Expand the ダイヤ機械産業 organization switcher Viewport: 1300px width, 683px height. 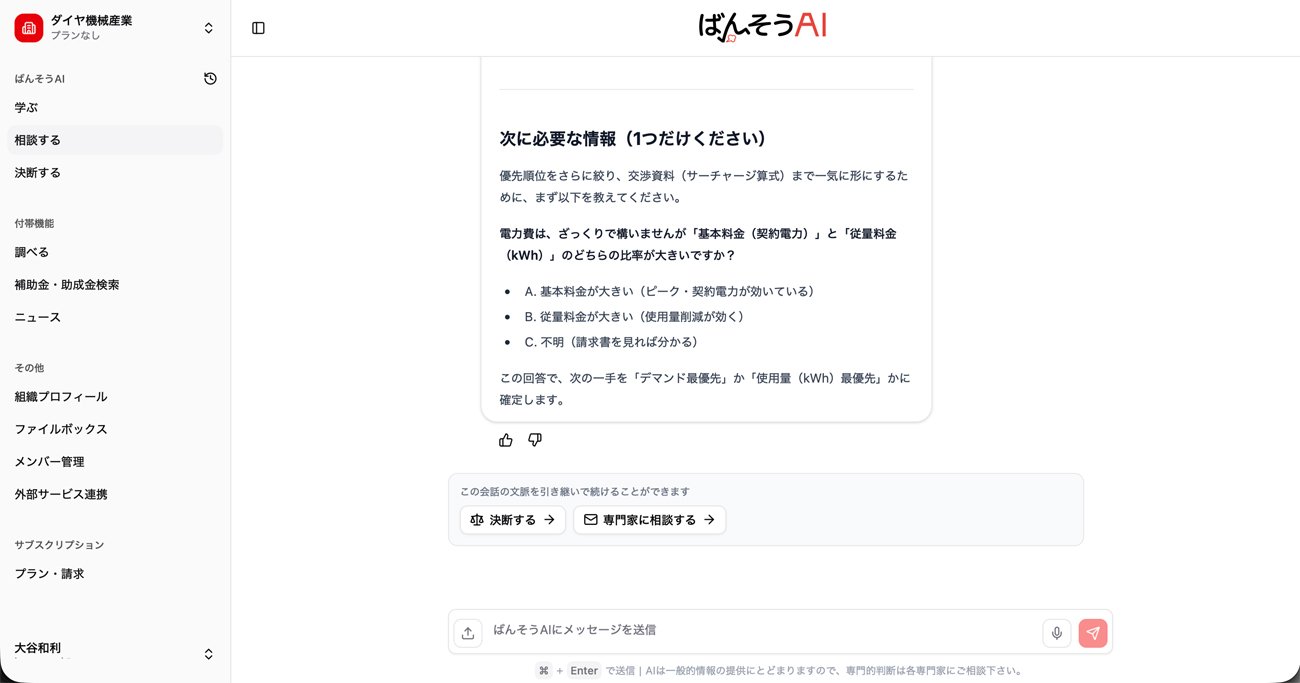[208, 28]
